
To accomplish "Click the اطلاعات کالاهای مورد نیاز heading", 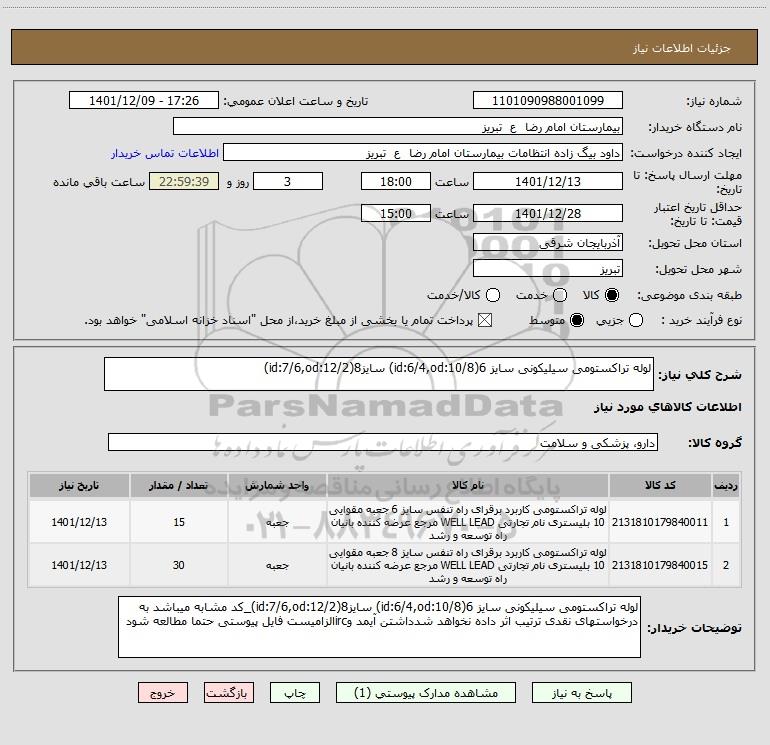I will click(x=667, y=407).
